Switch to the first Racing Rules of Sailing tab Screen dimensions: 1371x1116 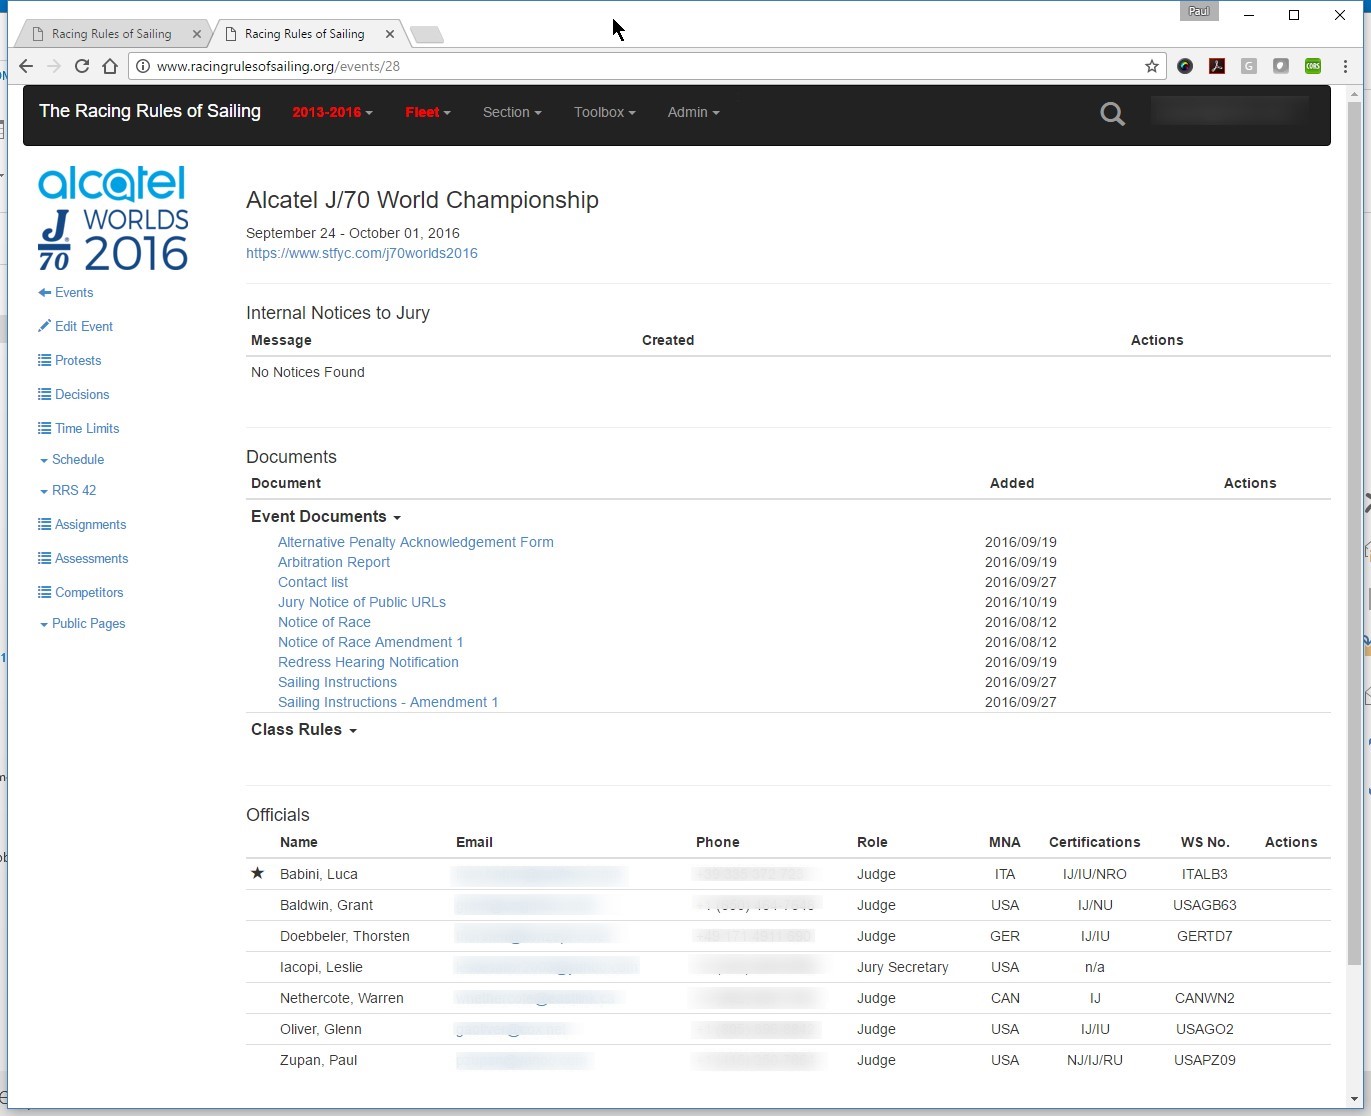(111, 34)
